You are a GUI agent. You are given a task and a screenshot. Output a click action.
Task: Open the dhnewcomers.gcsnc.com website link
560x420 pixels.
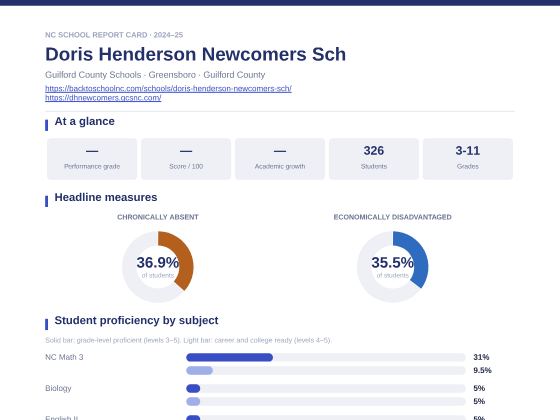point(103,98)
